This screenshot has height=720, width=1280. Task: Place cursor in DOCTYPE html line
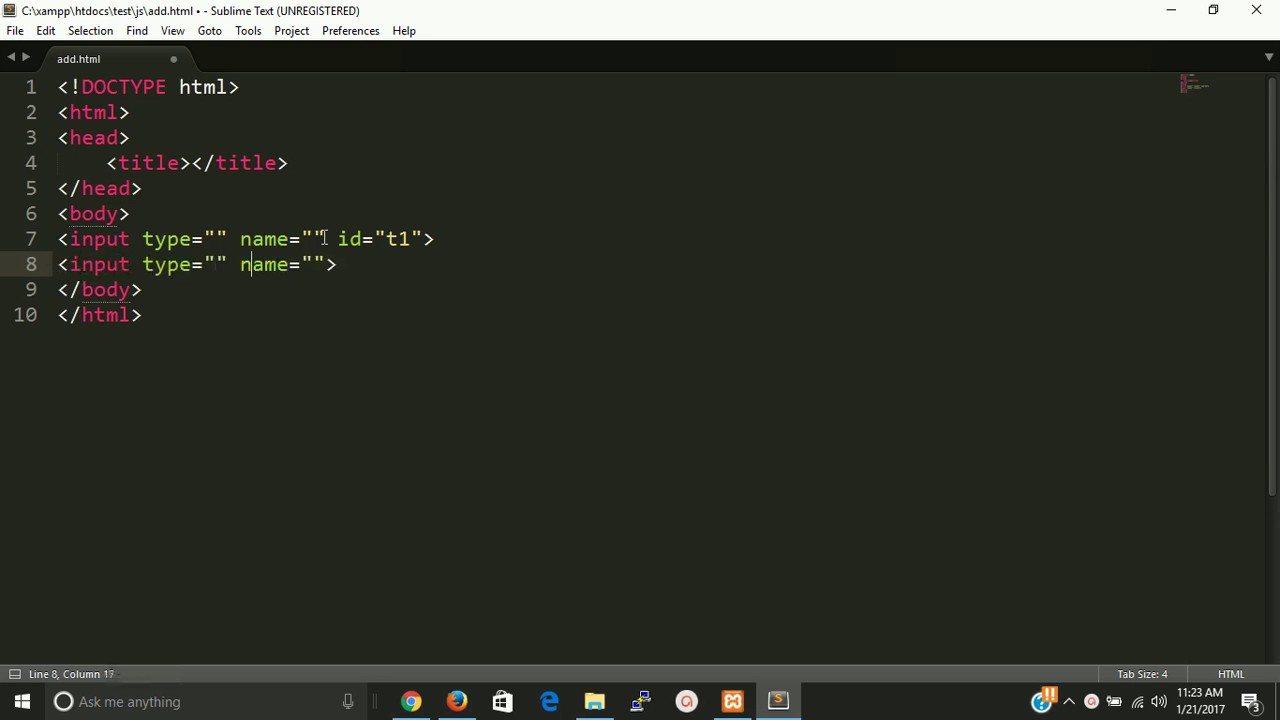pyautogui.click(x=148, y=87)
